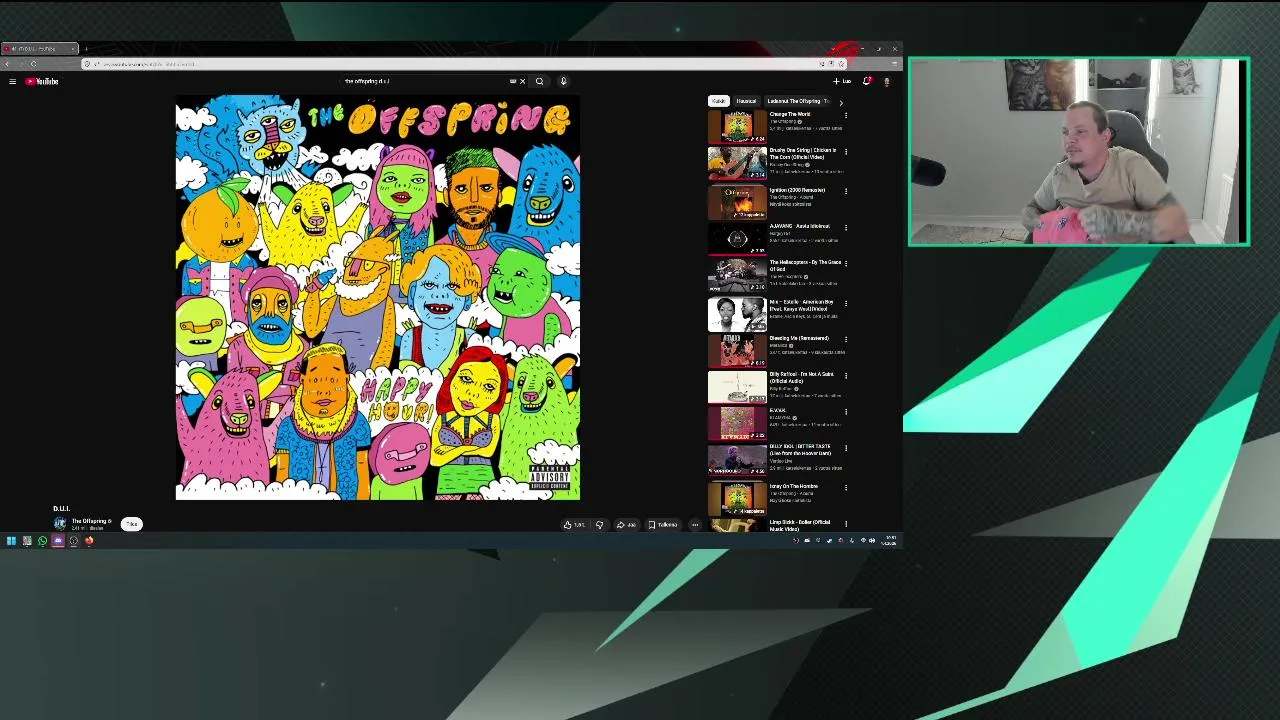Go to the YouTube home logo
Viewport: 1280px width, 720px height.
42,81
